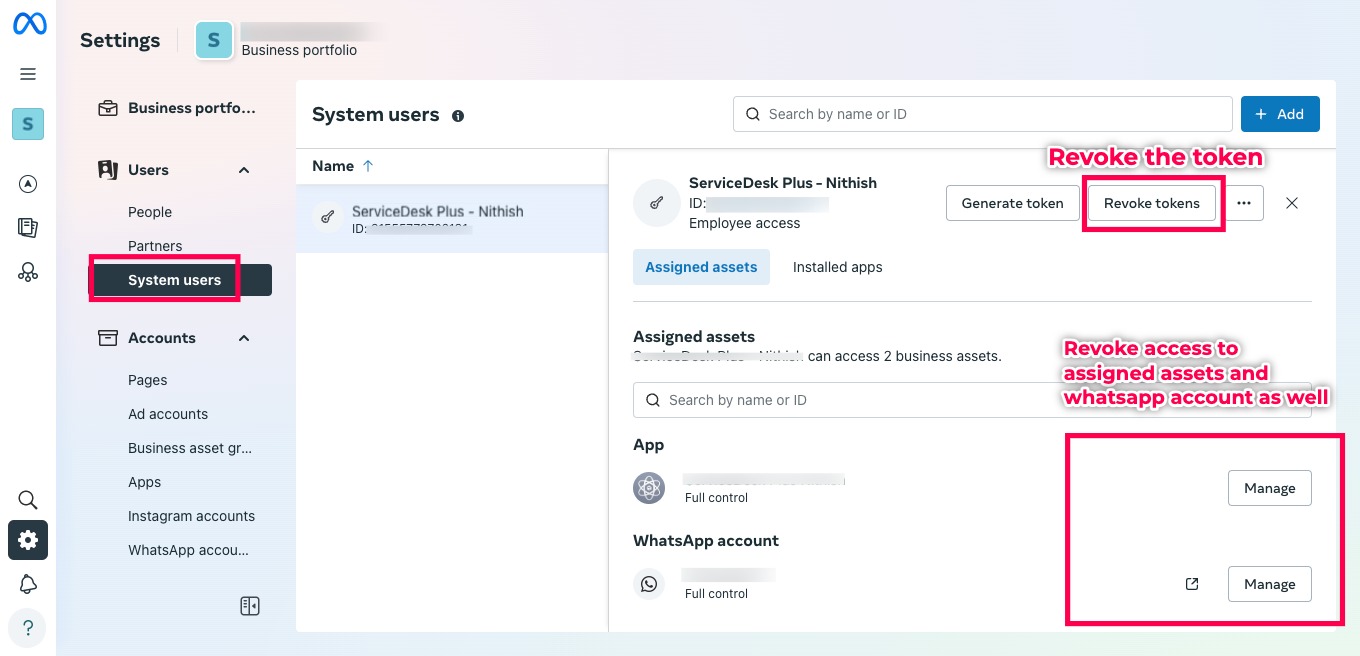Click the search magnifier in left rail
Viewport: 1360px width, 656px height.
(x=28, y=500)
